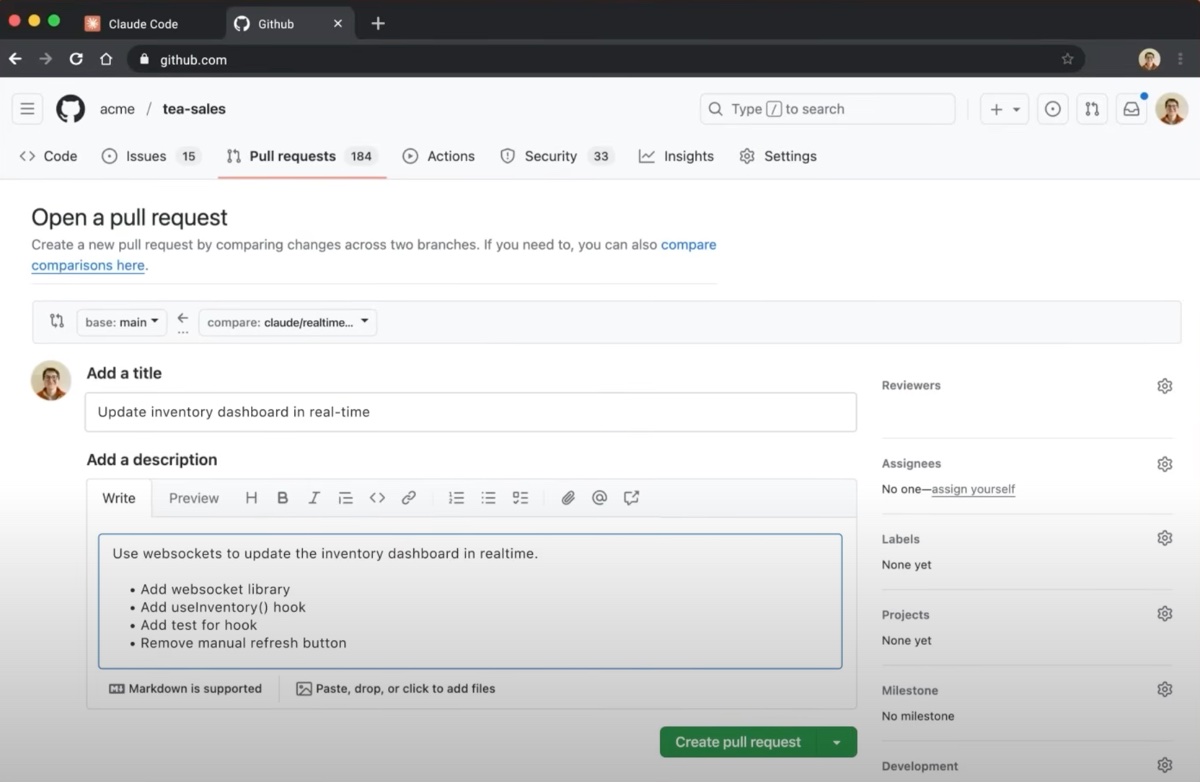Open the Labels gear settings
1200x782 pixels.
(1164, 538)
